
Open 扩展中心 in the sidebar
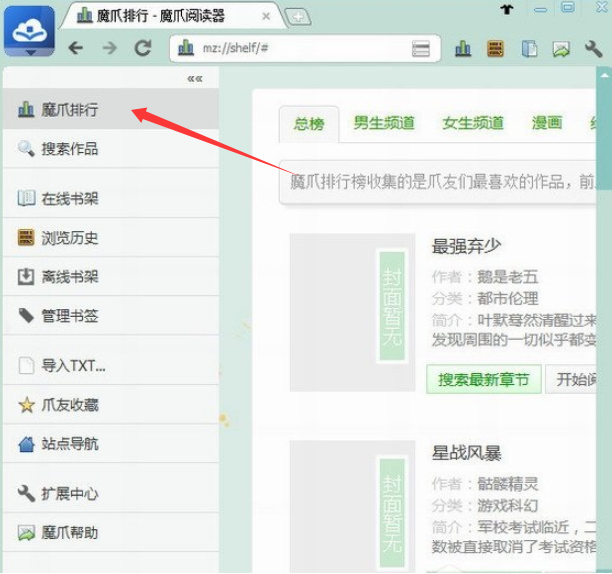tap(110, 494)
